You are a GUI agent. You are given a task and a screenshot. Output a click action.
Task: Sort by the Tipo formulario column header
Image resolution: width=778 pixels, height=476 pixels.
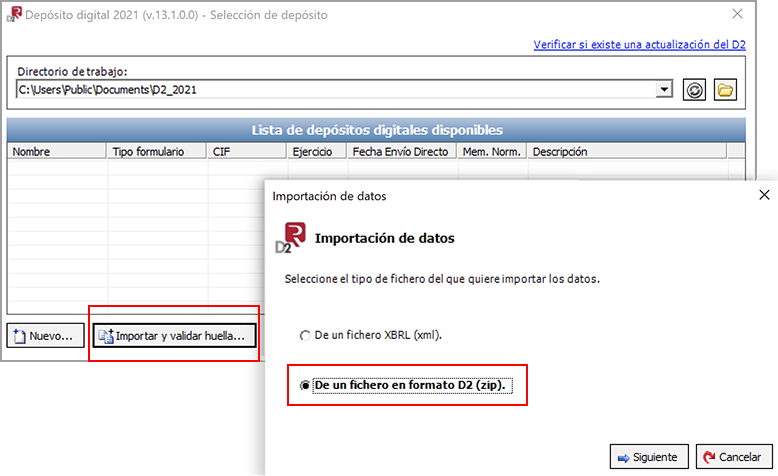[157, 151]
